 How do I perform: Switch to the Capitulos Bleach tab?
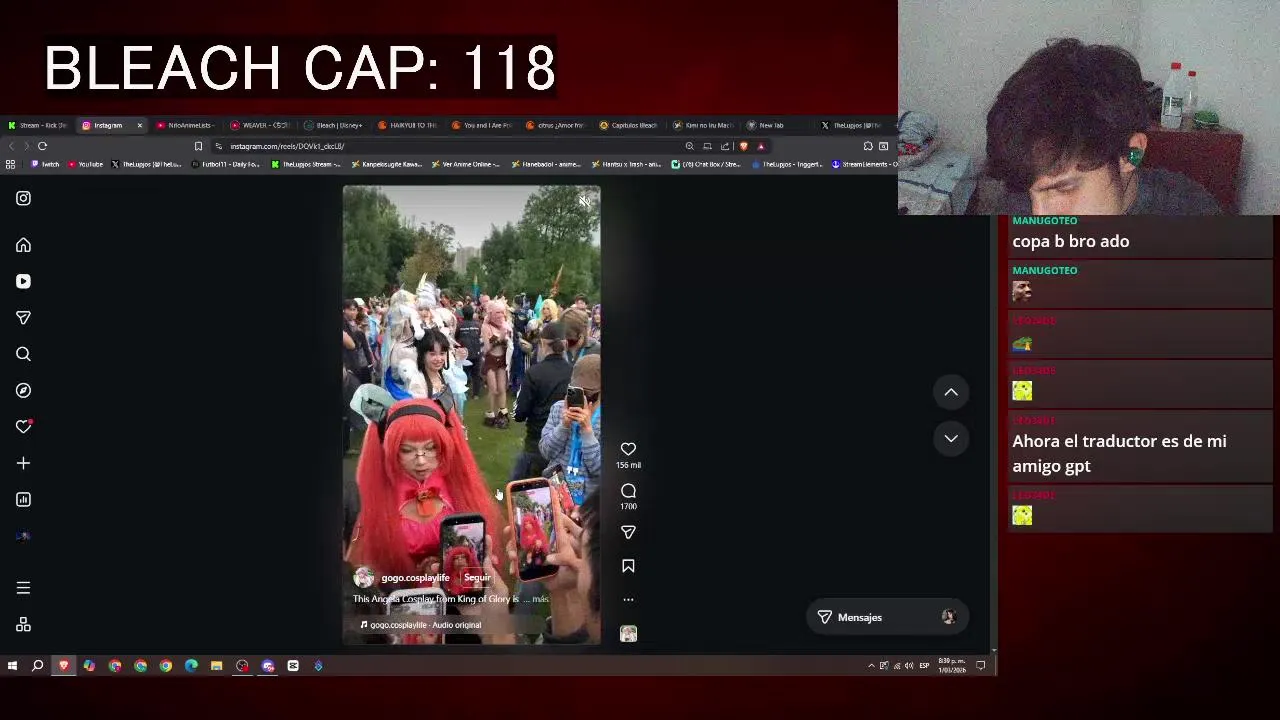click(628, 125)
